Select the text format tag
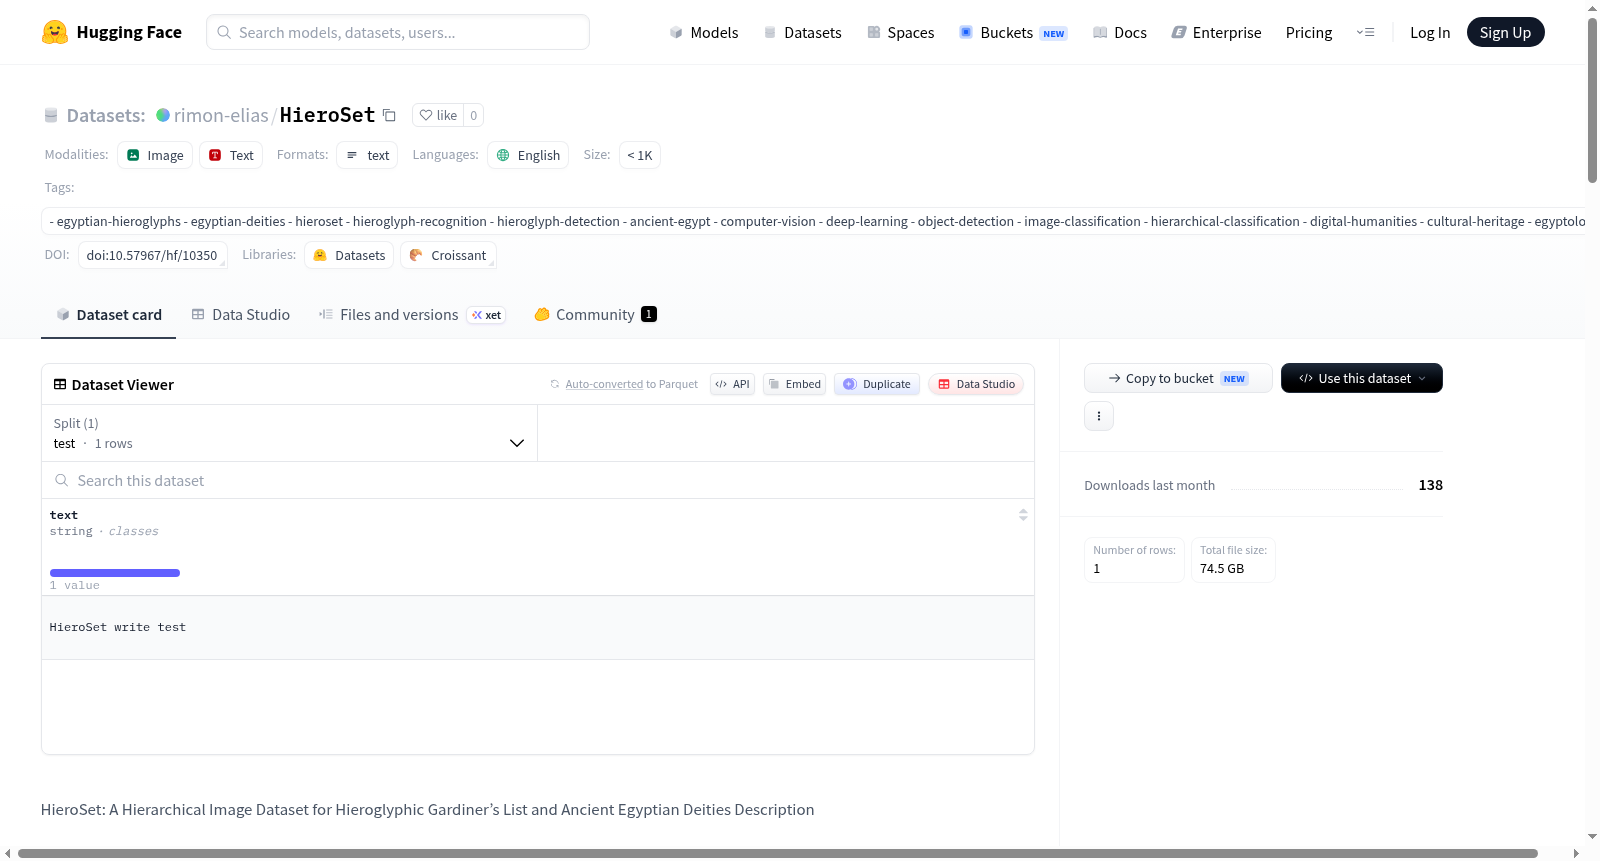This screenshot has height=861, width=1600. [x=367, y=155]
